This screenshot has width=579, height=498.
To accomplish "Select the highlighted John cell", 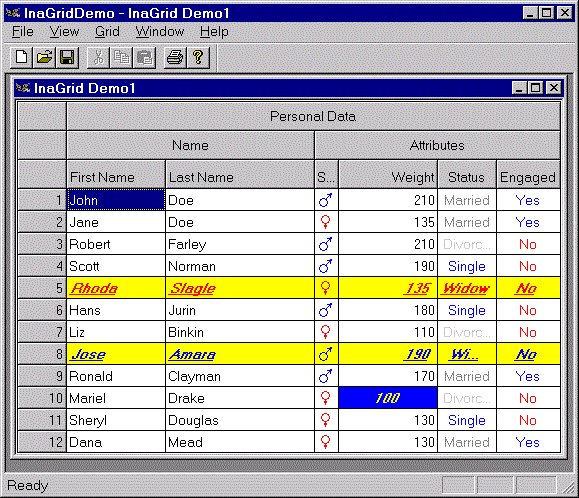I will (116, 200).
